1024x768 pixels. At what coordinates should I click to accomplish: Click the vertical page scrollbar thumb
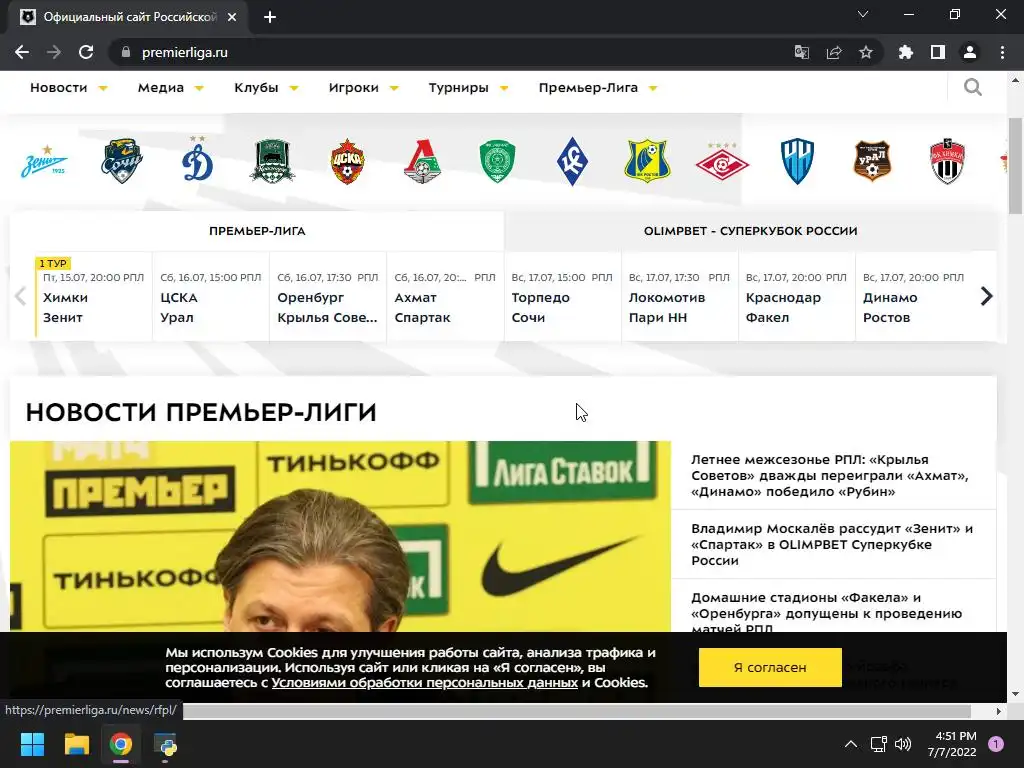pos(1015,166)
